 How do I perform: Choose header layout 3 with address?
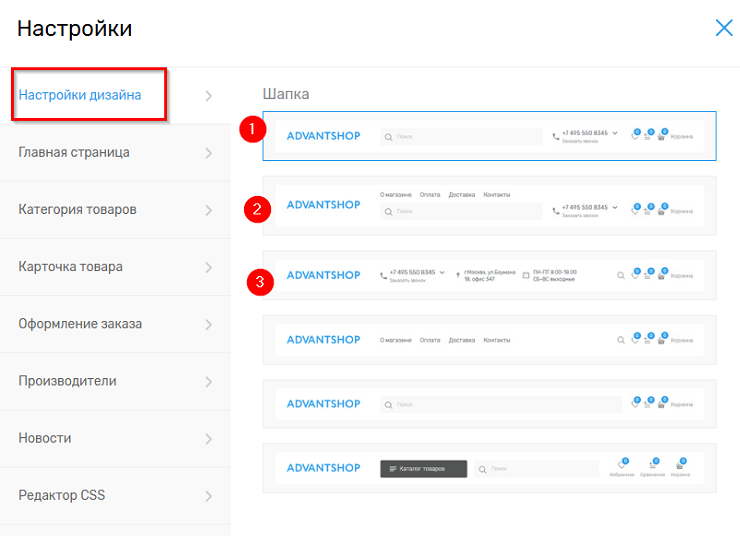[489, 275]
